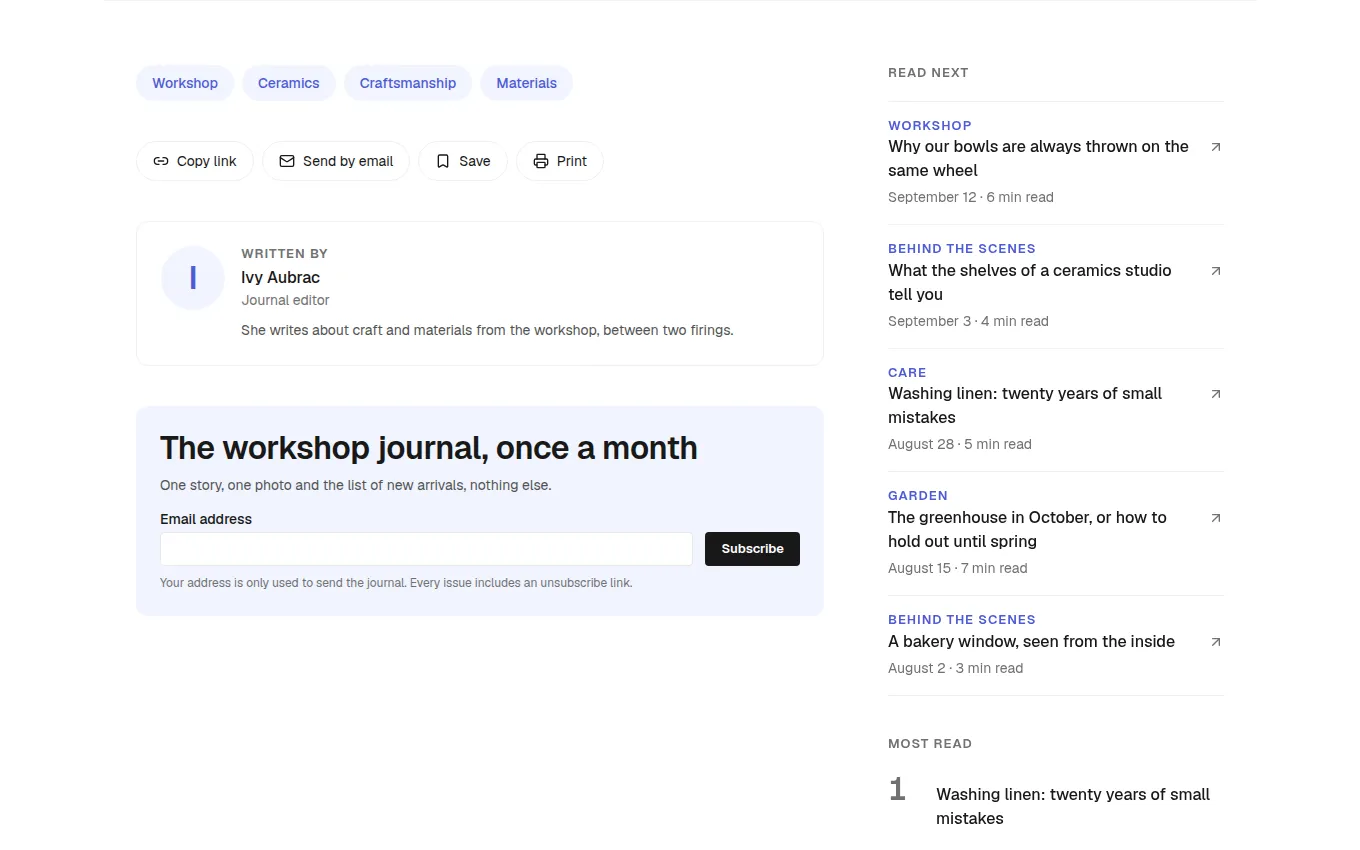Click arrow icon beside 'The greenhouse in October'

1216,518
